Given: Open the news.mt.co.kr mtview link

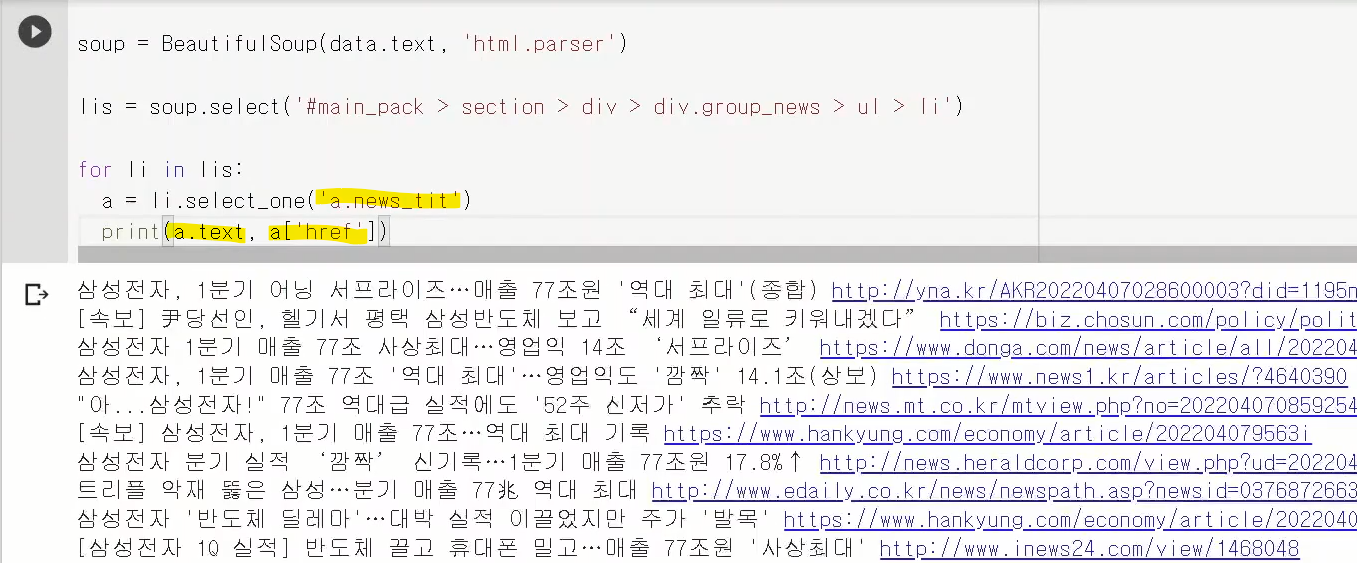Looking at the screenshot, I should pos(1058,405).
